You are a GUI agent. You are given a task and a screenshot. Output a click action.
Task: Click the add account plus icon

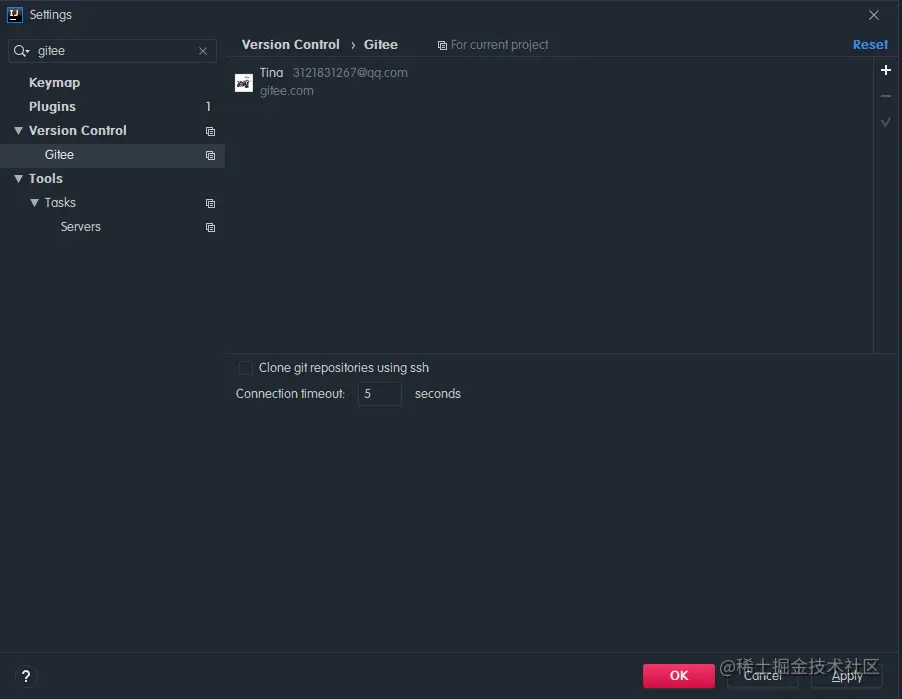[x=885, y=70]
